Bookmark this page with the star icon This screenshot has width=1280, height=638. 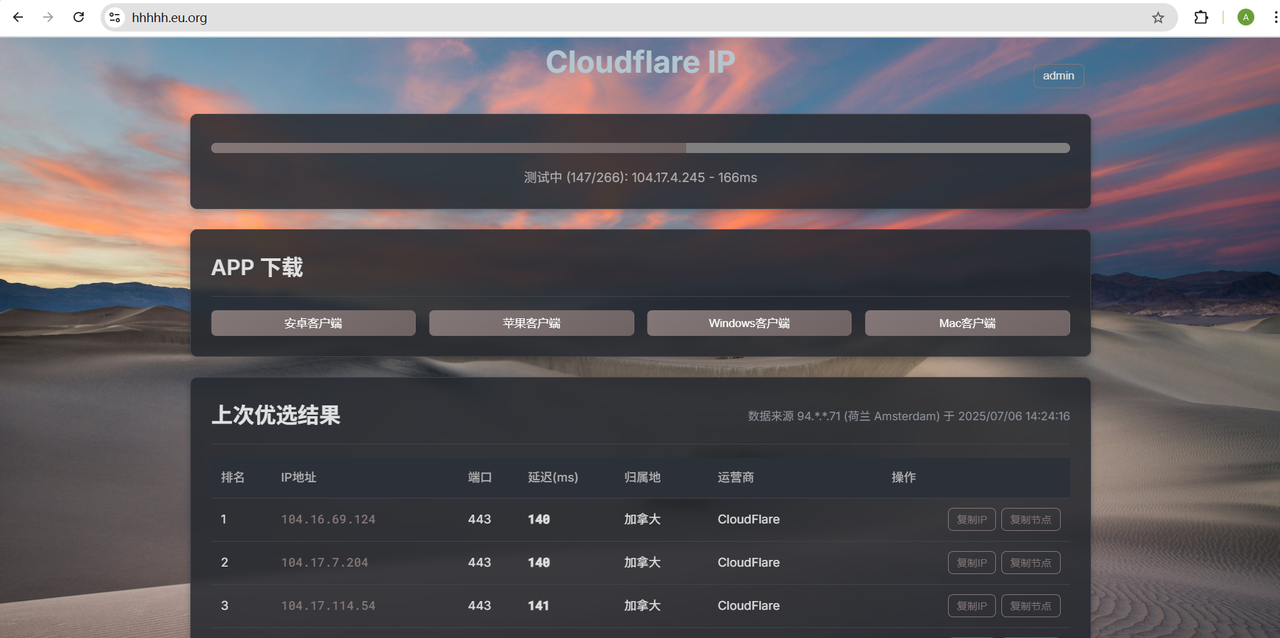[1158, 17]
